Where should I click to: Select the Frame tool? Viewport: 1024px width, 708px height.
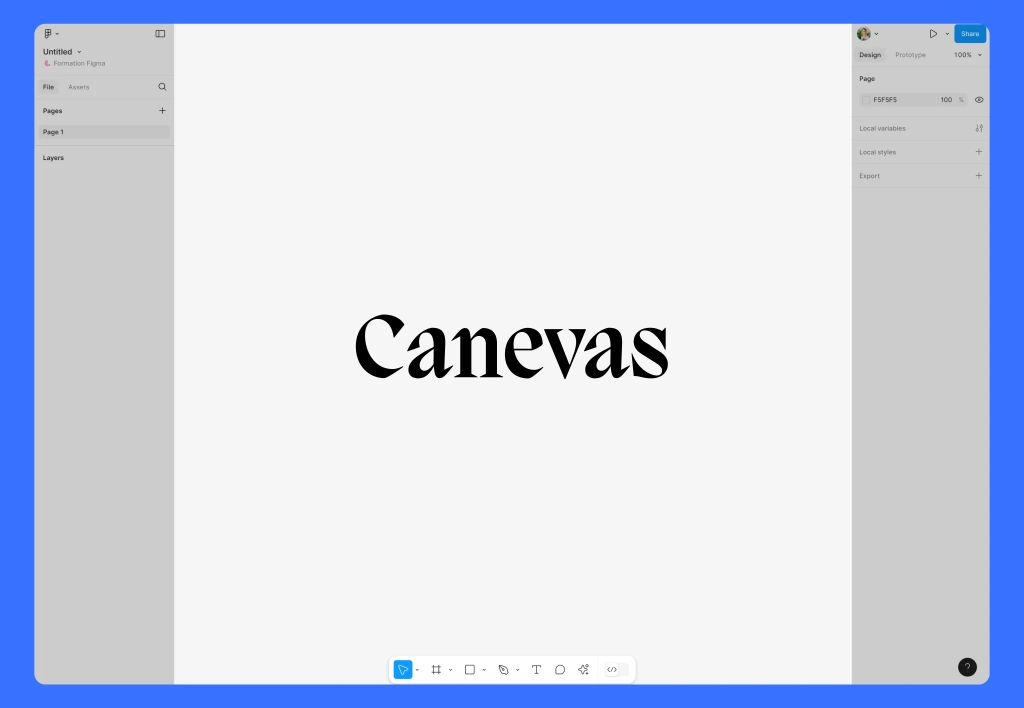436,669
